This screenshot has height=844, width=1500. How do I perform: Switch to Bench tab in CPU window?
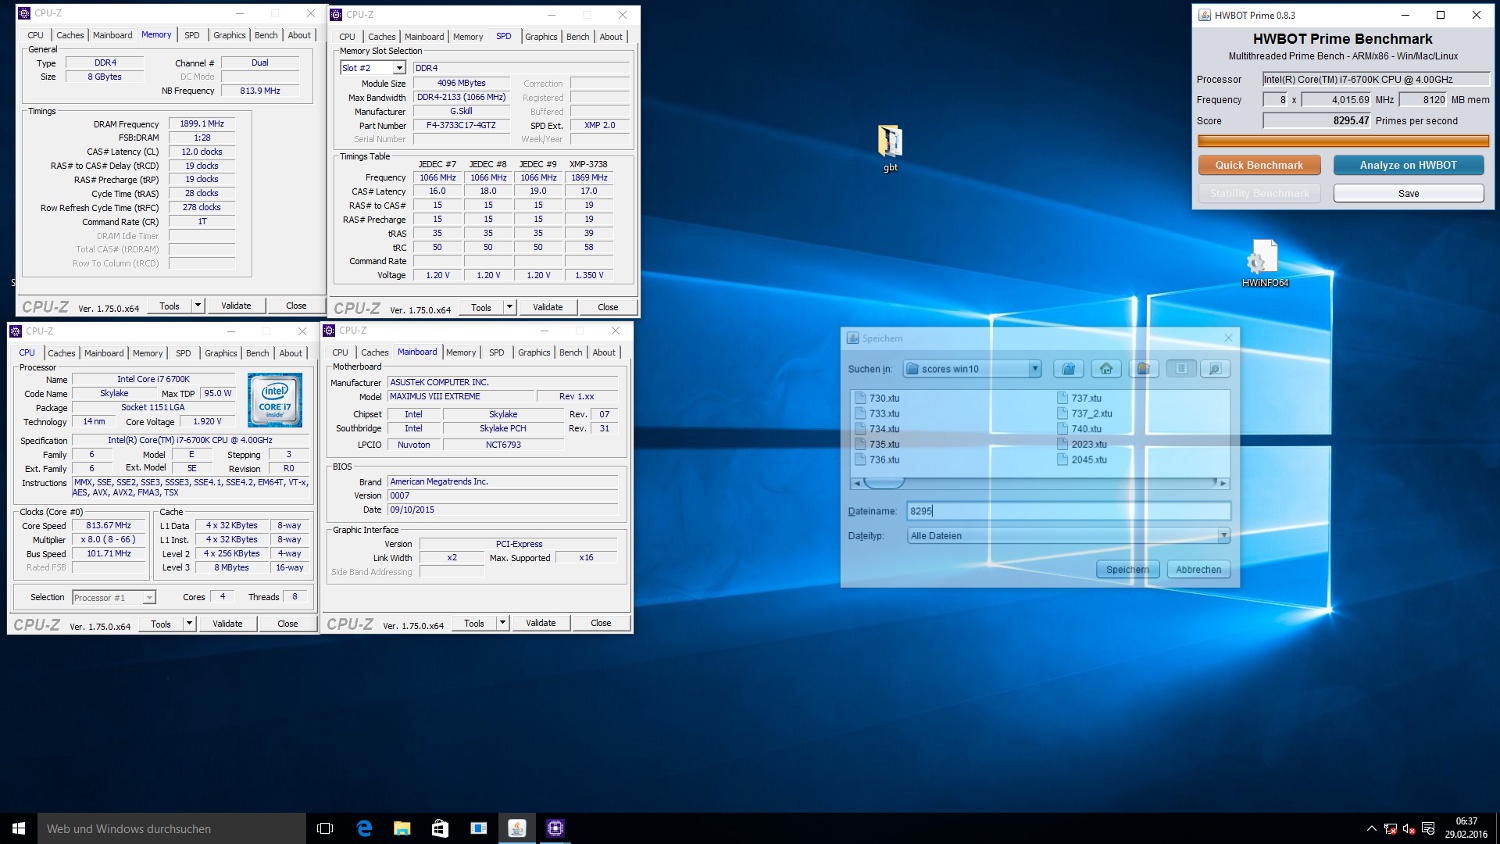[257, 353]
